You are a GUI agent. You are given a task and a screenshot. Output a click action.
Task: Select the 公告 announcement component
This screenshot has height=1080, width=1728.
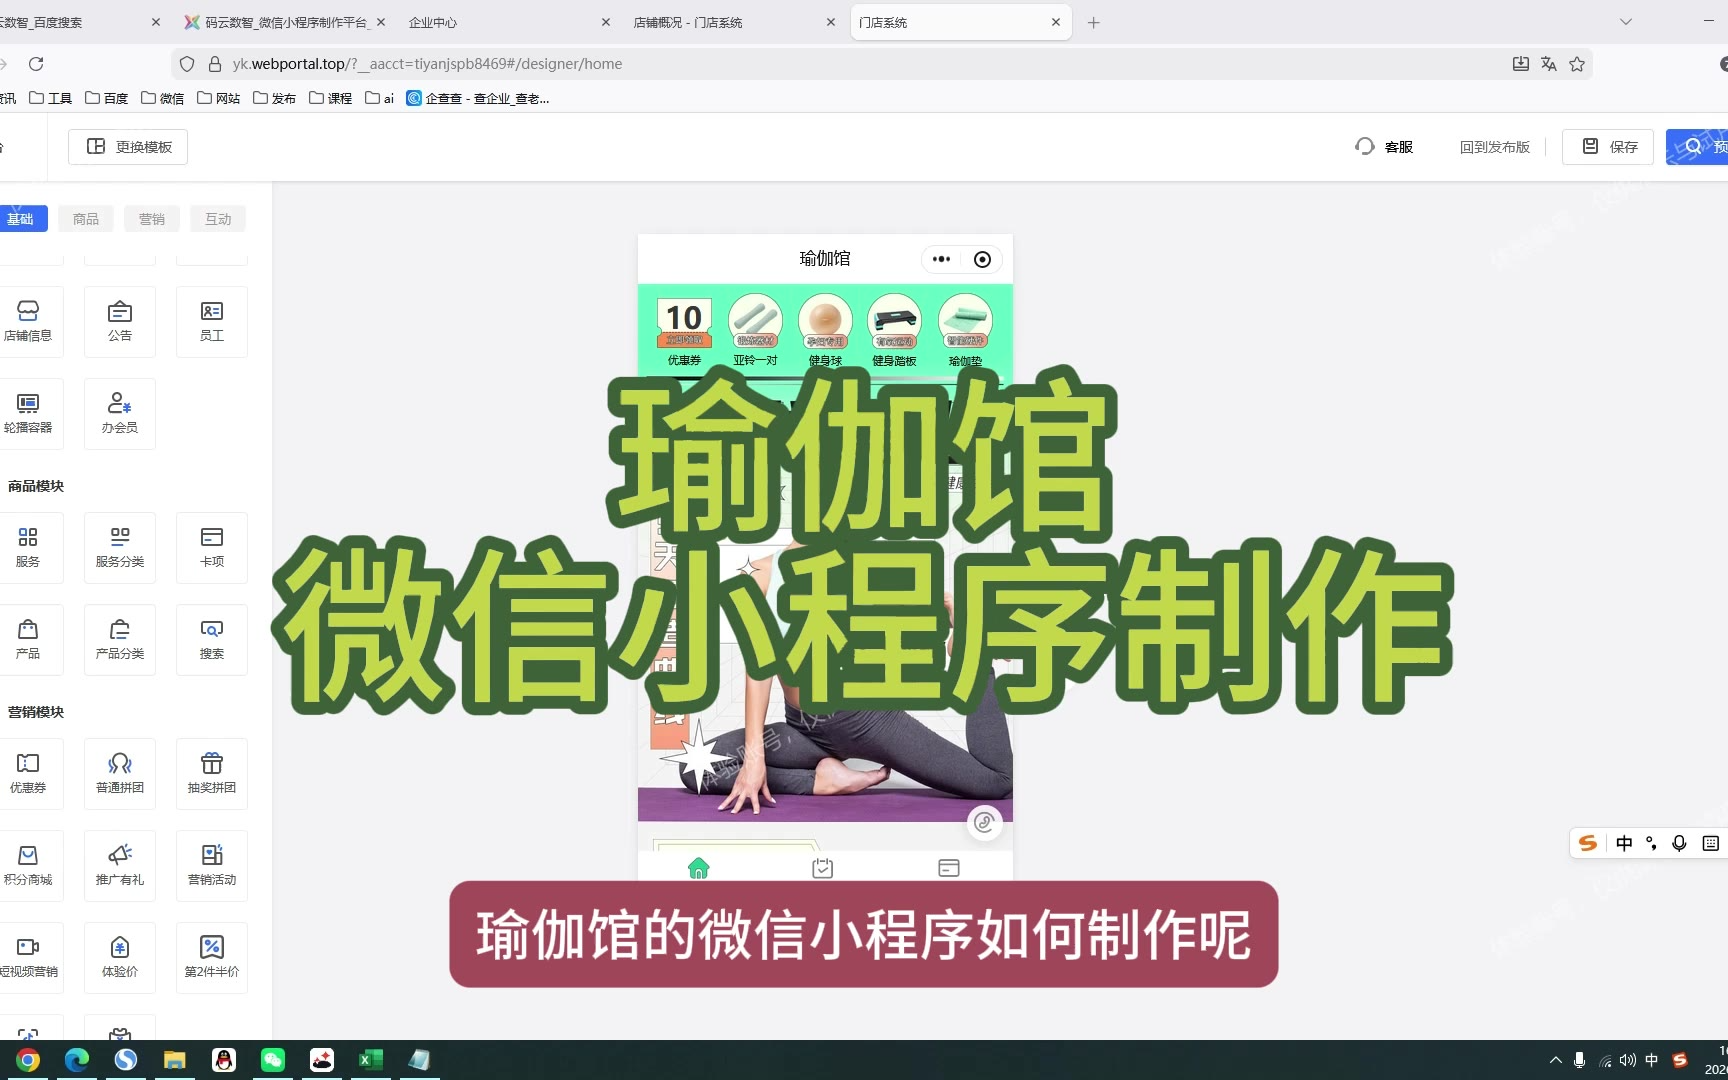pyautogui.click(x=120, y=321)
